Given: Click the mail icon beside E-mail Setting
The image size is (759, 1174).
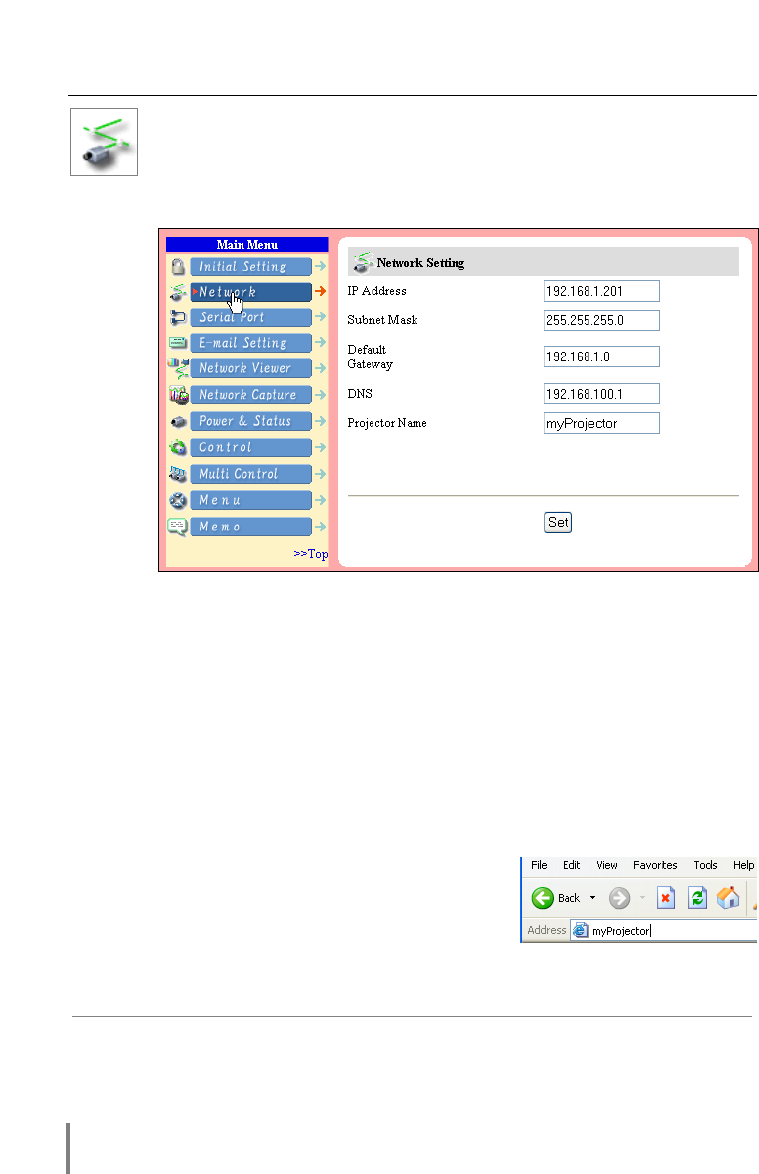Looking at the screenshot, I should tap(178, 343).
